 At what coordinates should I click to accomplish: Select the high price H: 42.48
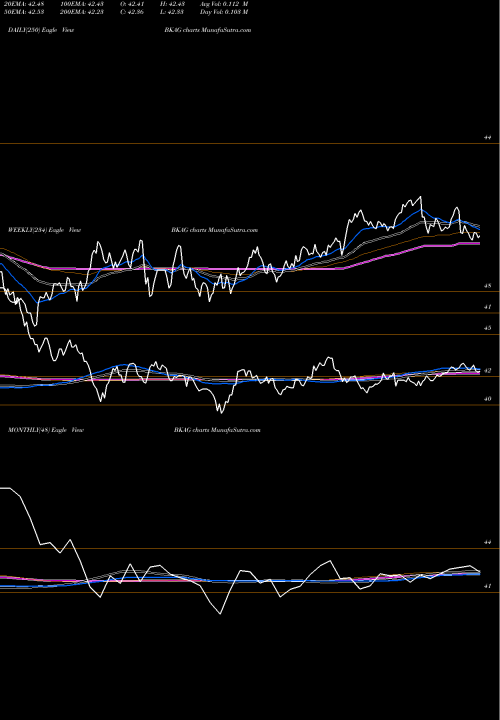click(174, 4)
